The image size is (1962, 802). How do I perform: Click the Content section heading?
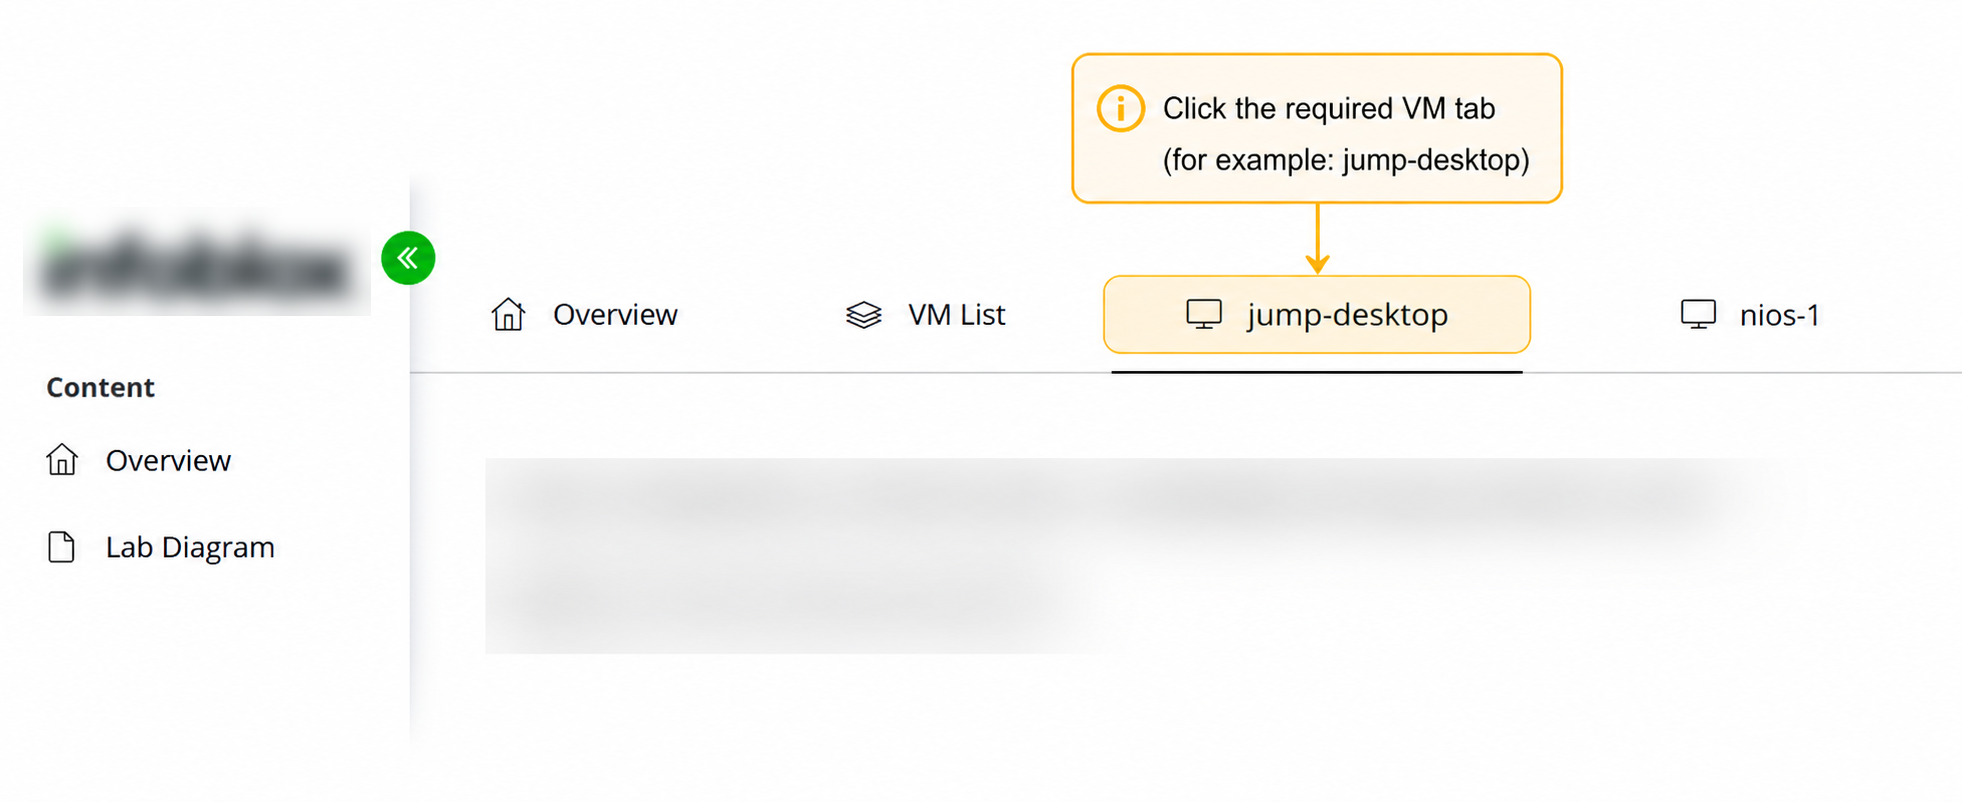[x=100, y=387]
